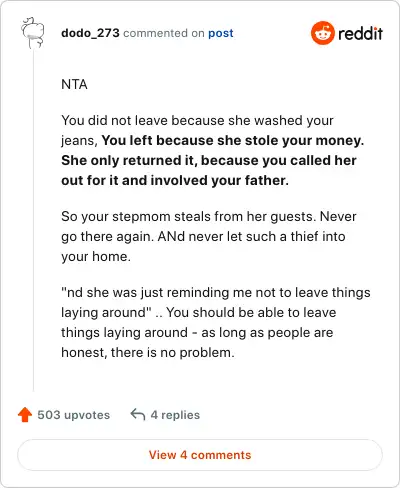The height and width of the screenshot is (488, 400).
Task: Click the orange upvote arrow
Action: pos(25,415)
